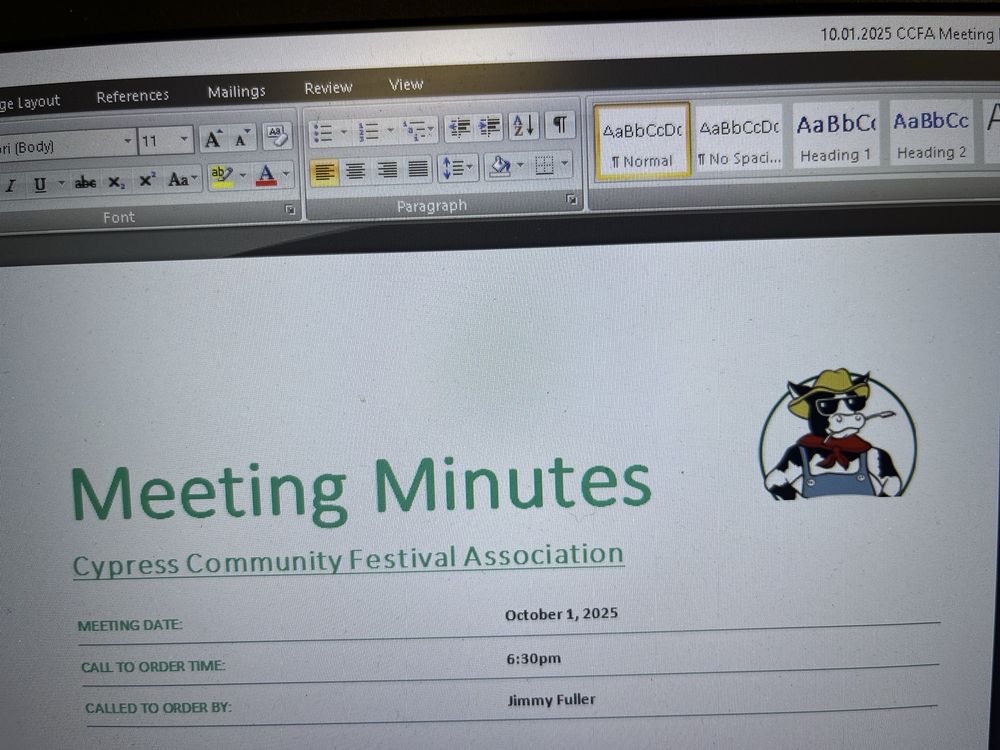Click the Increase Indent icon
This screenshot has width=1000, height=750.
tap(489, 127)
